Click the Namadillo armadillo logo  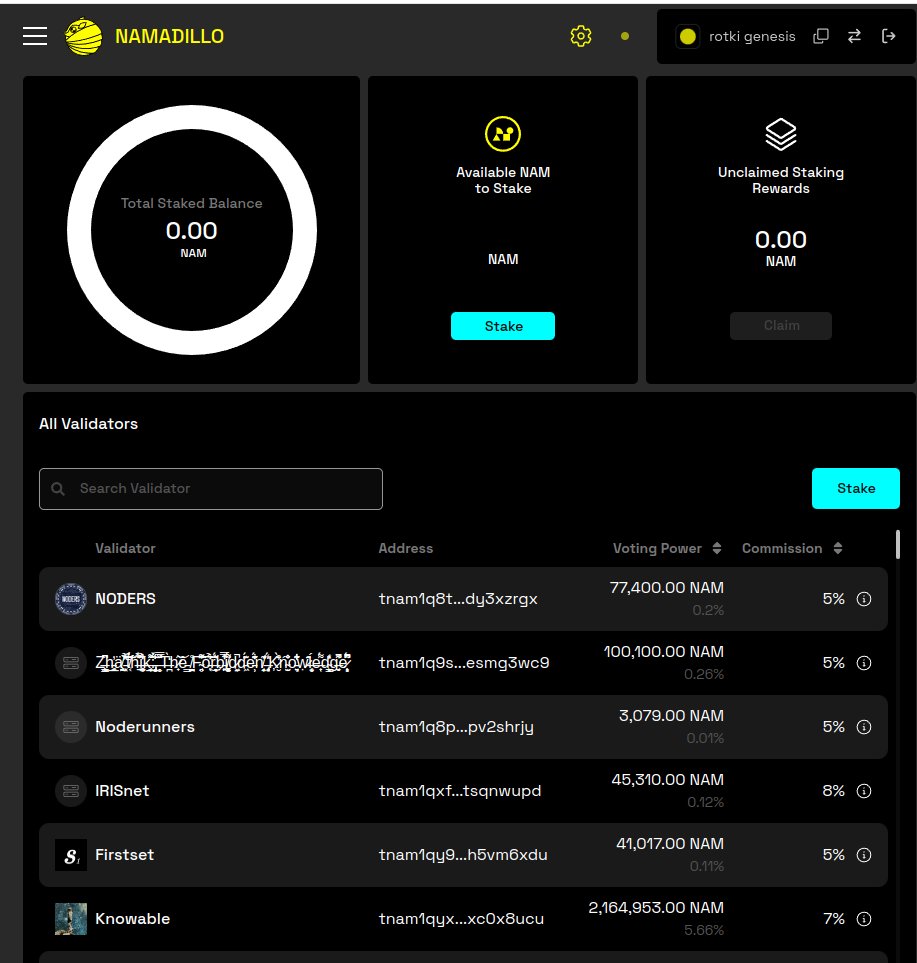pyautogui.click(x=83, y=35)
